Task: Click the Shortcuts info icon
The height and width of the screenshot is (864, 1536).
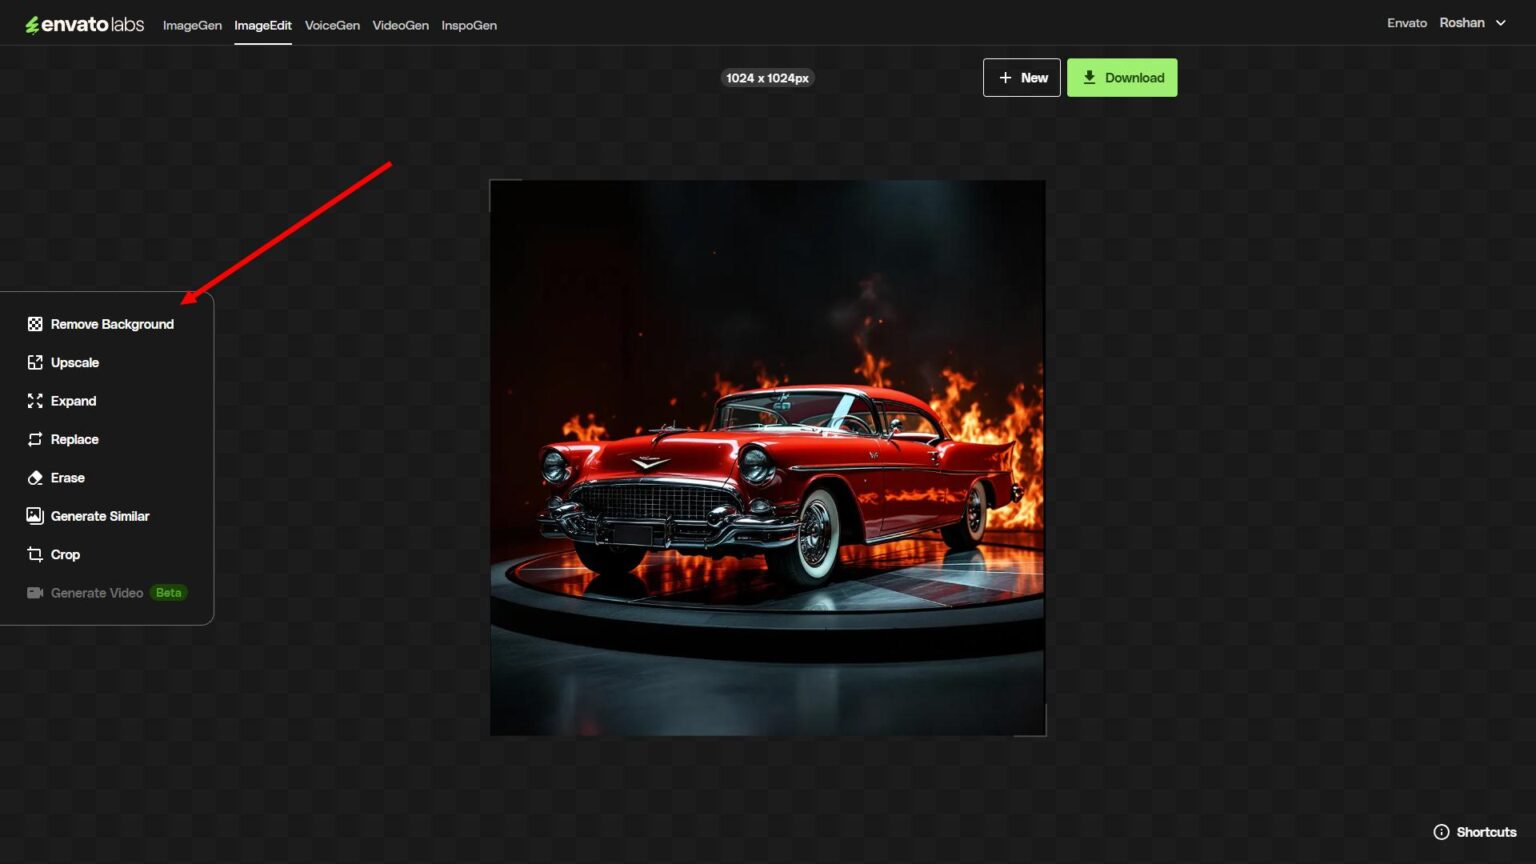Action: (1441, 831)
